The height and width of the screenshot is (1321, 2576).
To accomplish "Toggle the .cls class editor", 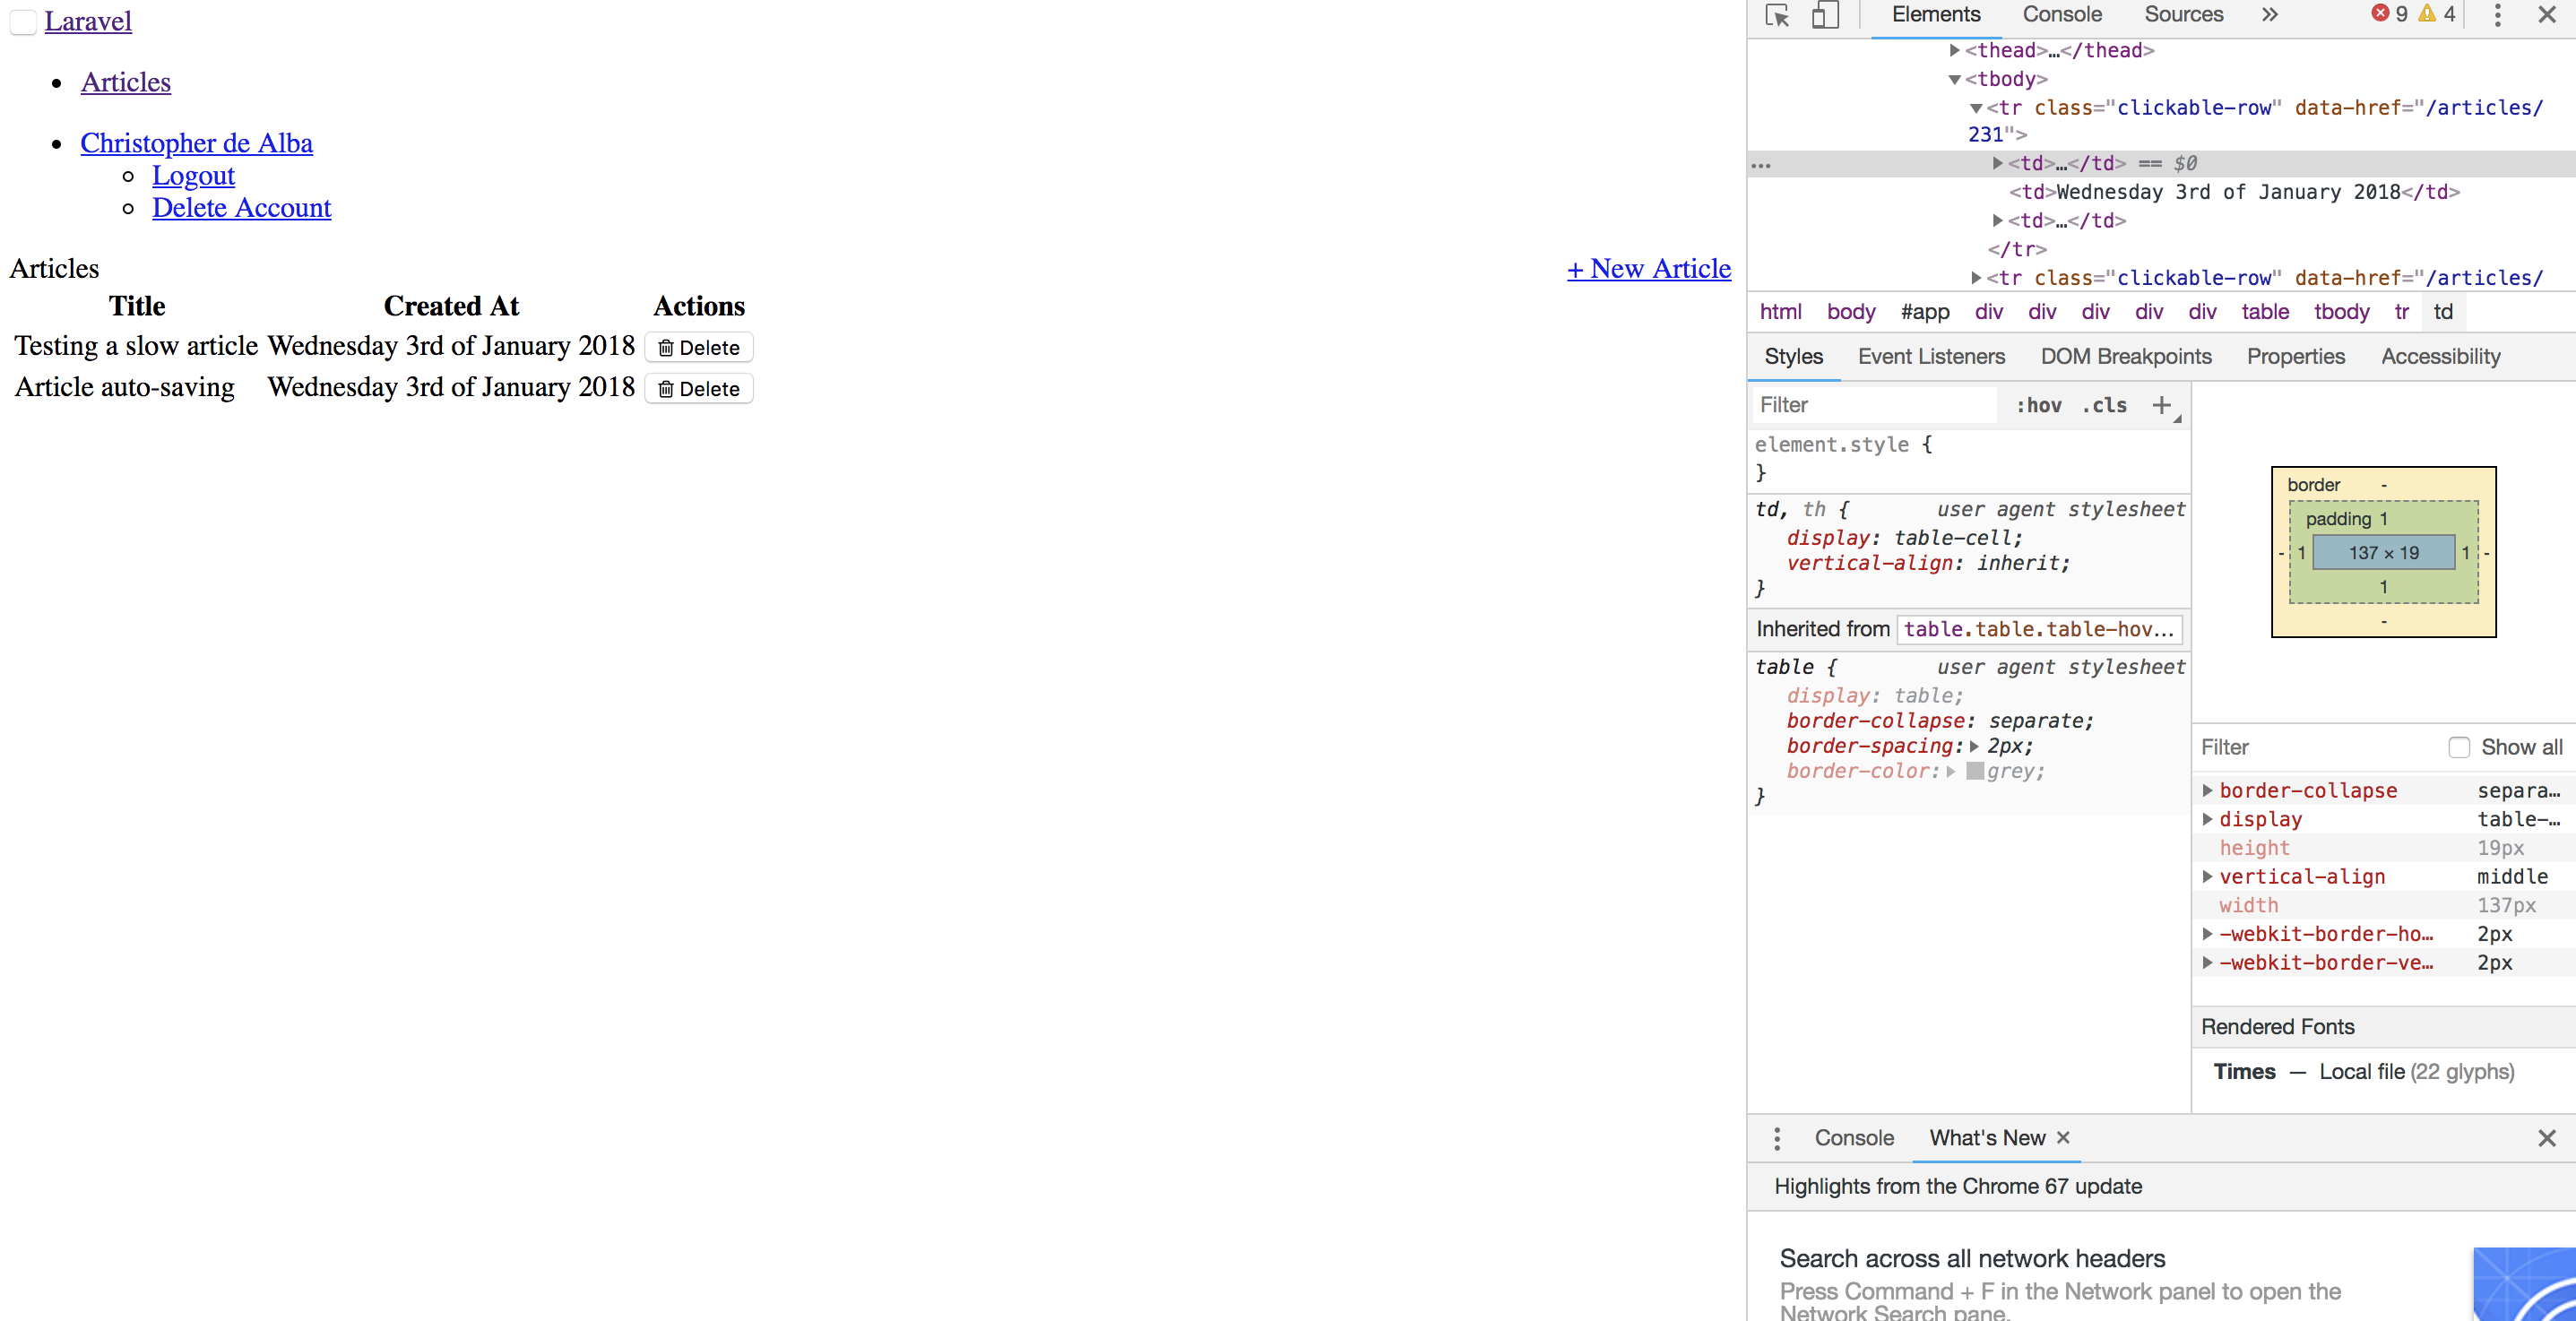I will (x=2104, y=405).
